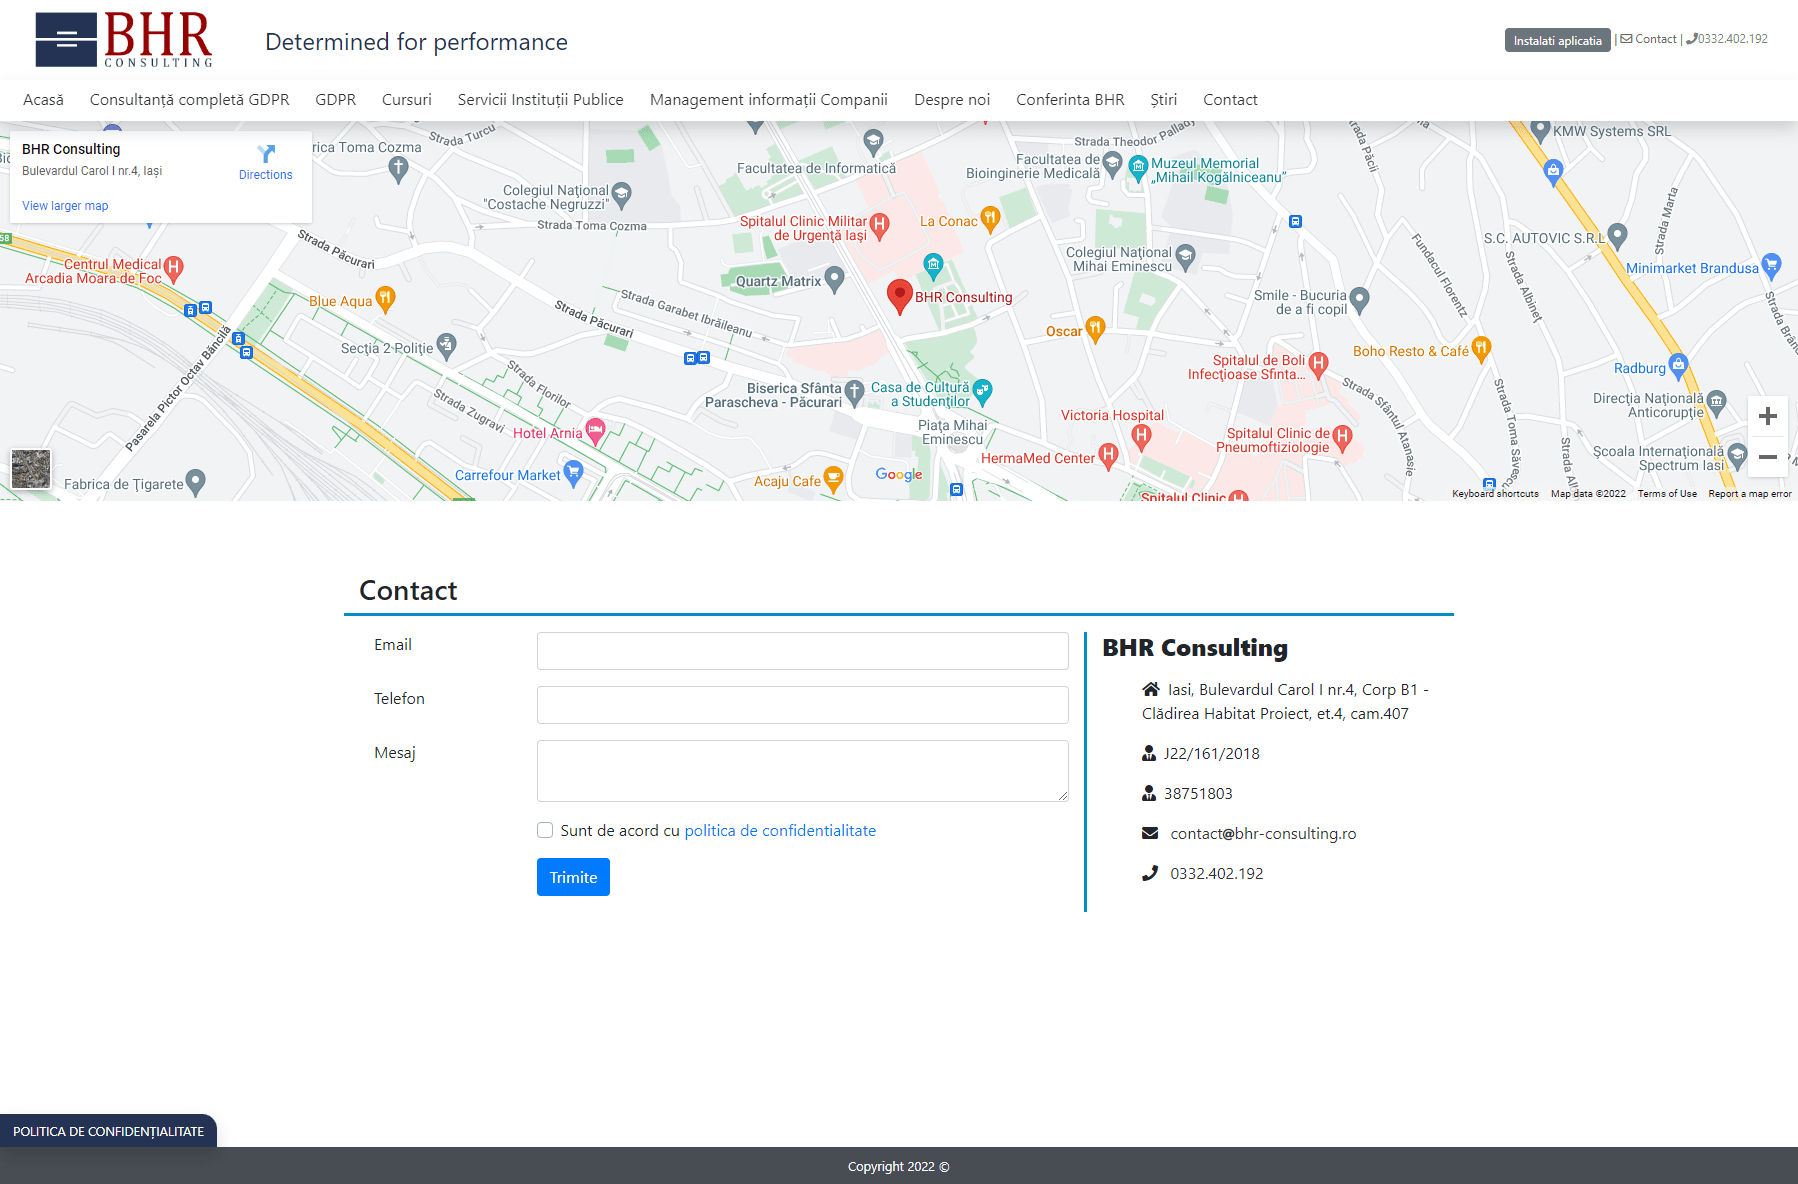
Task: Click the Google logo on the map
Action: (899, 475)
